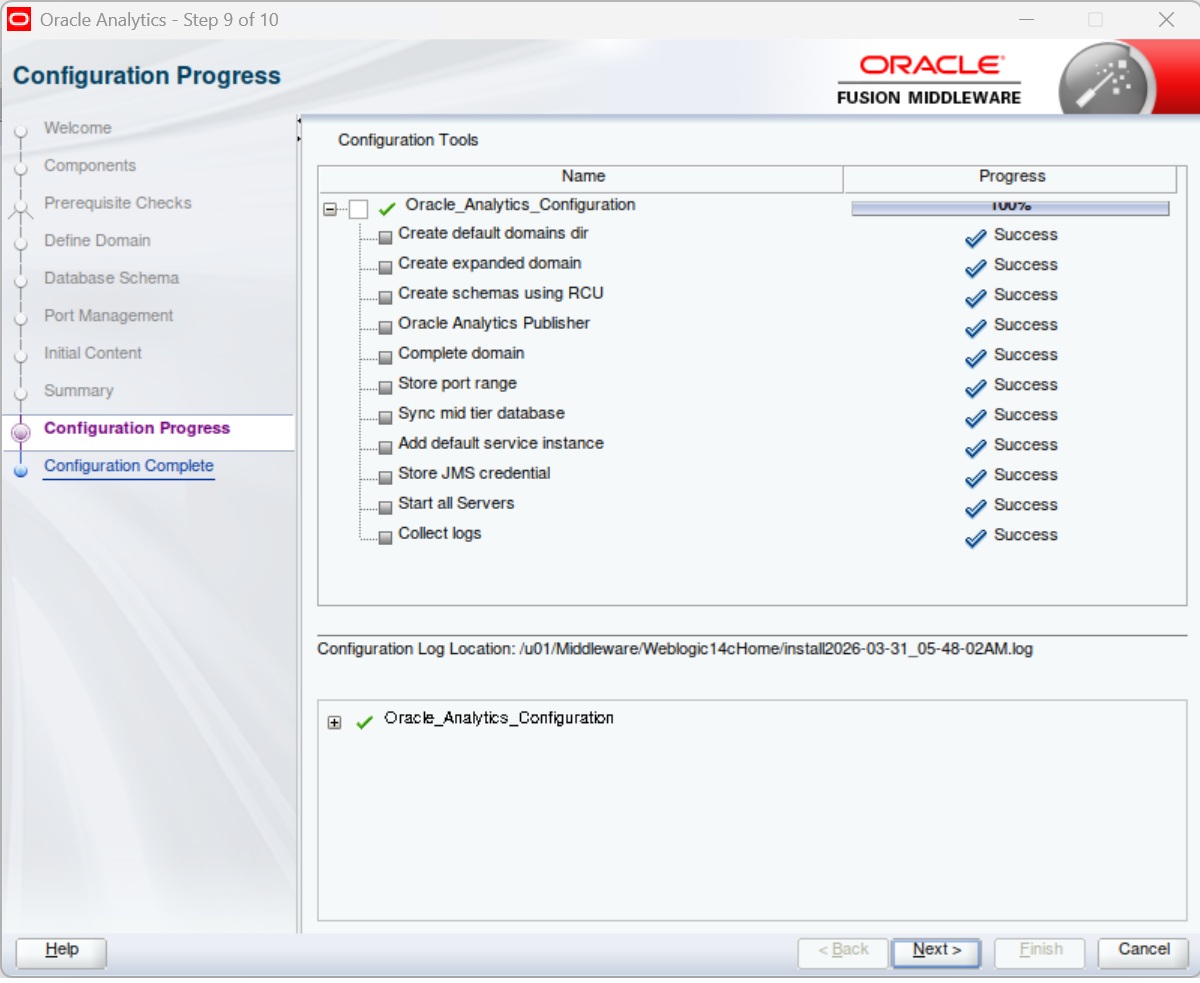Viewport: 1200px width, 983px height.
Task: Collapse the Oracle_Analytics_Configuration tree in Configuration Tools
Action: point(329,209)
